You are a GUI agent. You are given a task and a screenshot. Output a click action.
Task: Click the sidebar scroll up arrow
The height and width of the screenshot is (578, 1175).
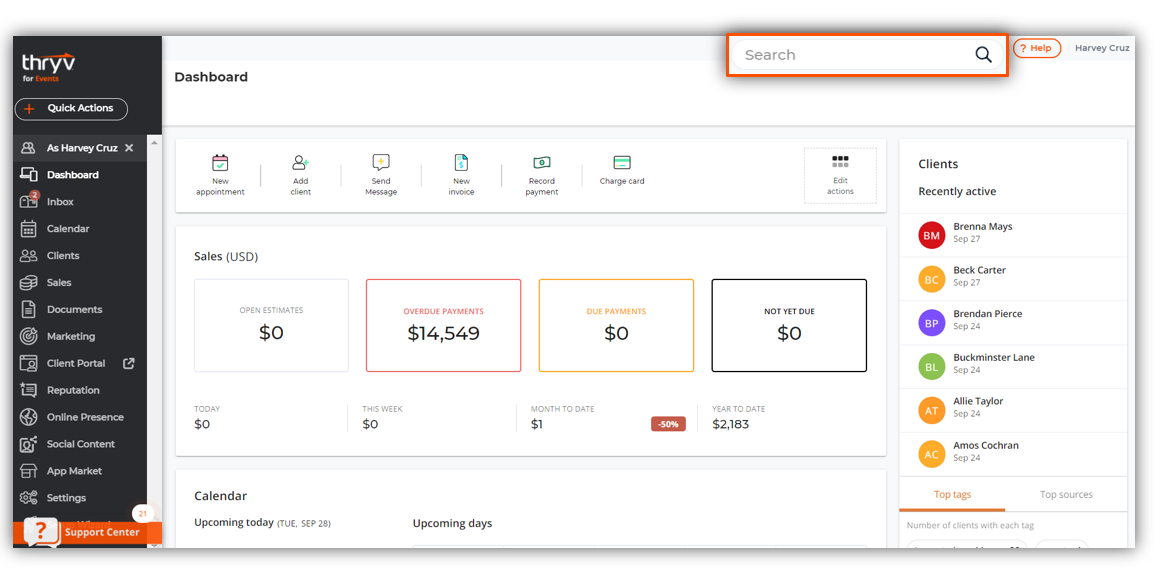point(154,142)
